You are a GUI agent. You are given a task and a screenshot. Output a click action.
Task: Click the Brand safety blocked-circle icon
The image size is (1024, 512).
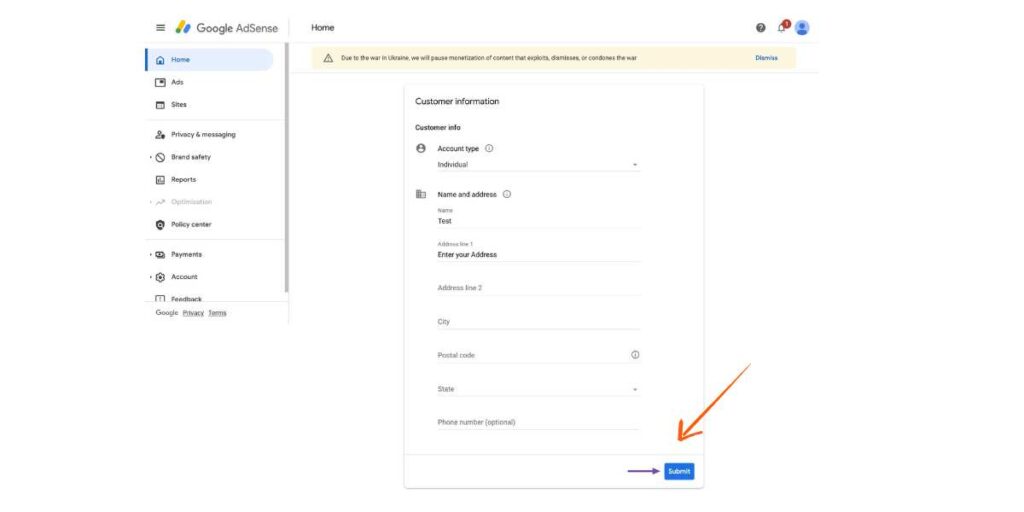coord(160,157)
